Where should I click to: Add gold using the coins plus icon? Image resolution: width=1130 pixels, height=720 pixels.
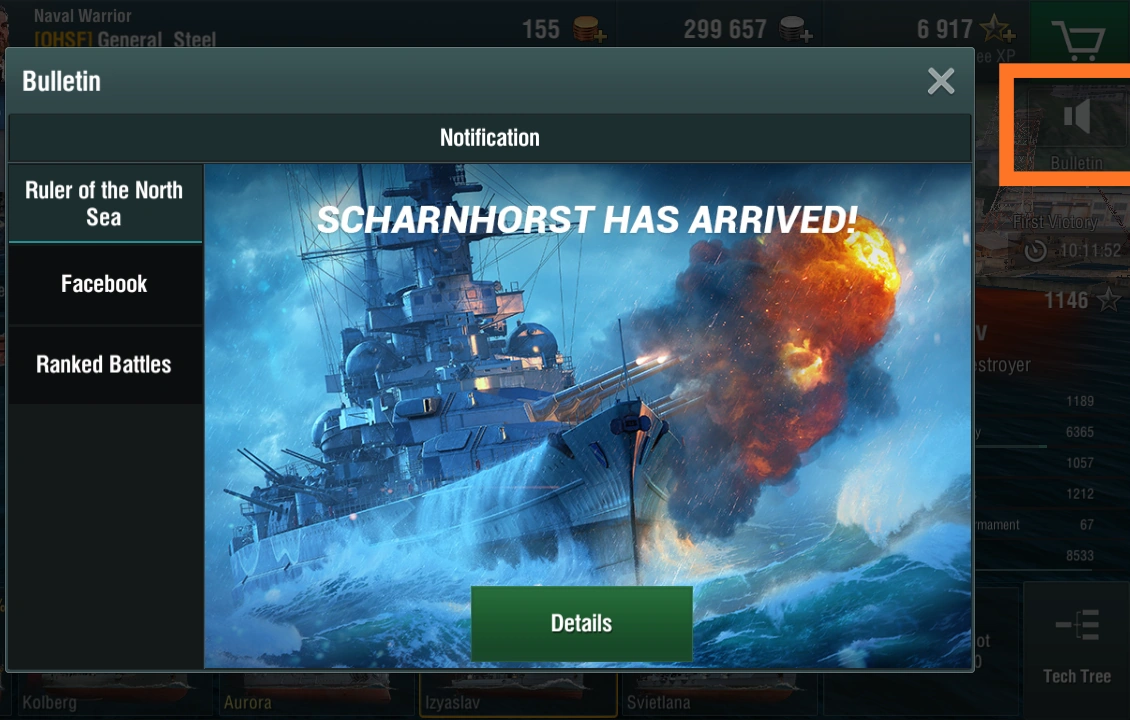590,29
